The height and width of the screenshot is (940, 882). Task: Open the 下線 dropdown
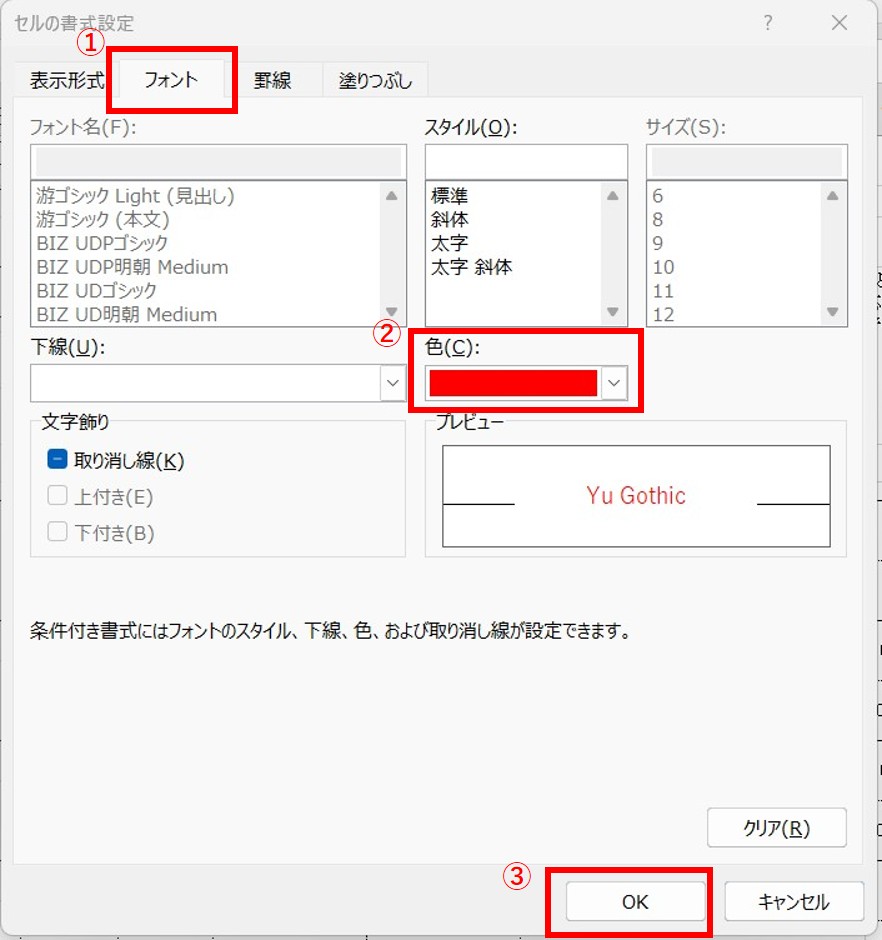[x=393, y=382]
